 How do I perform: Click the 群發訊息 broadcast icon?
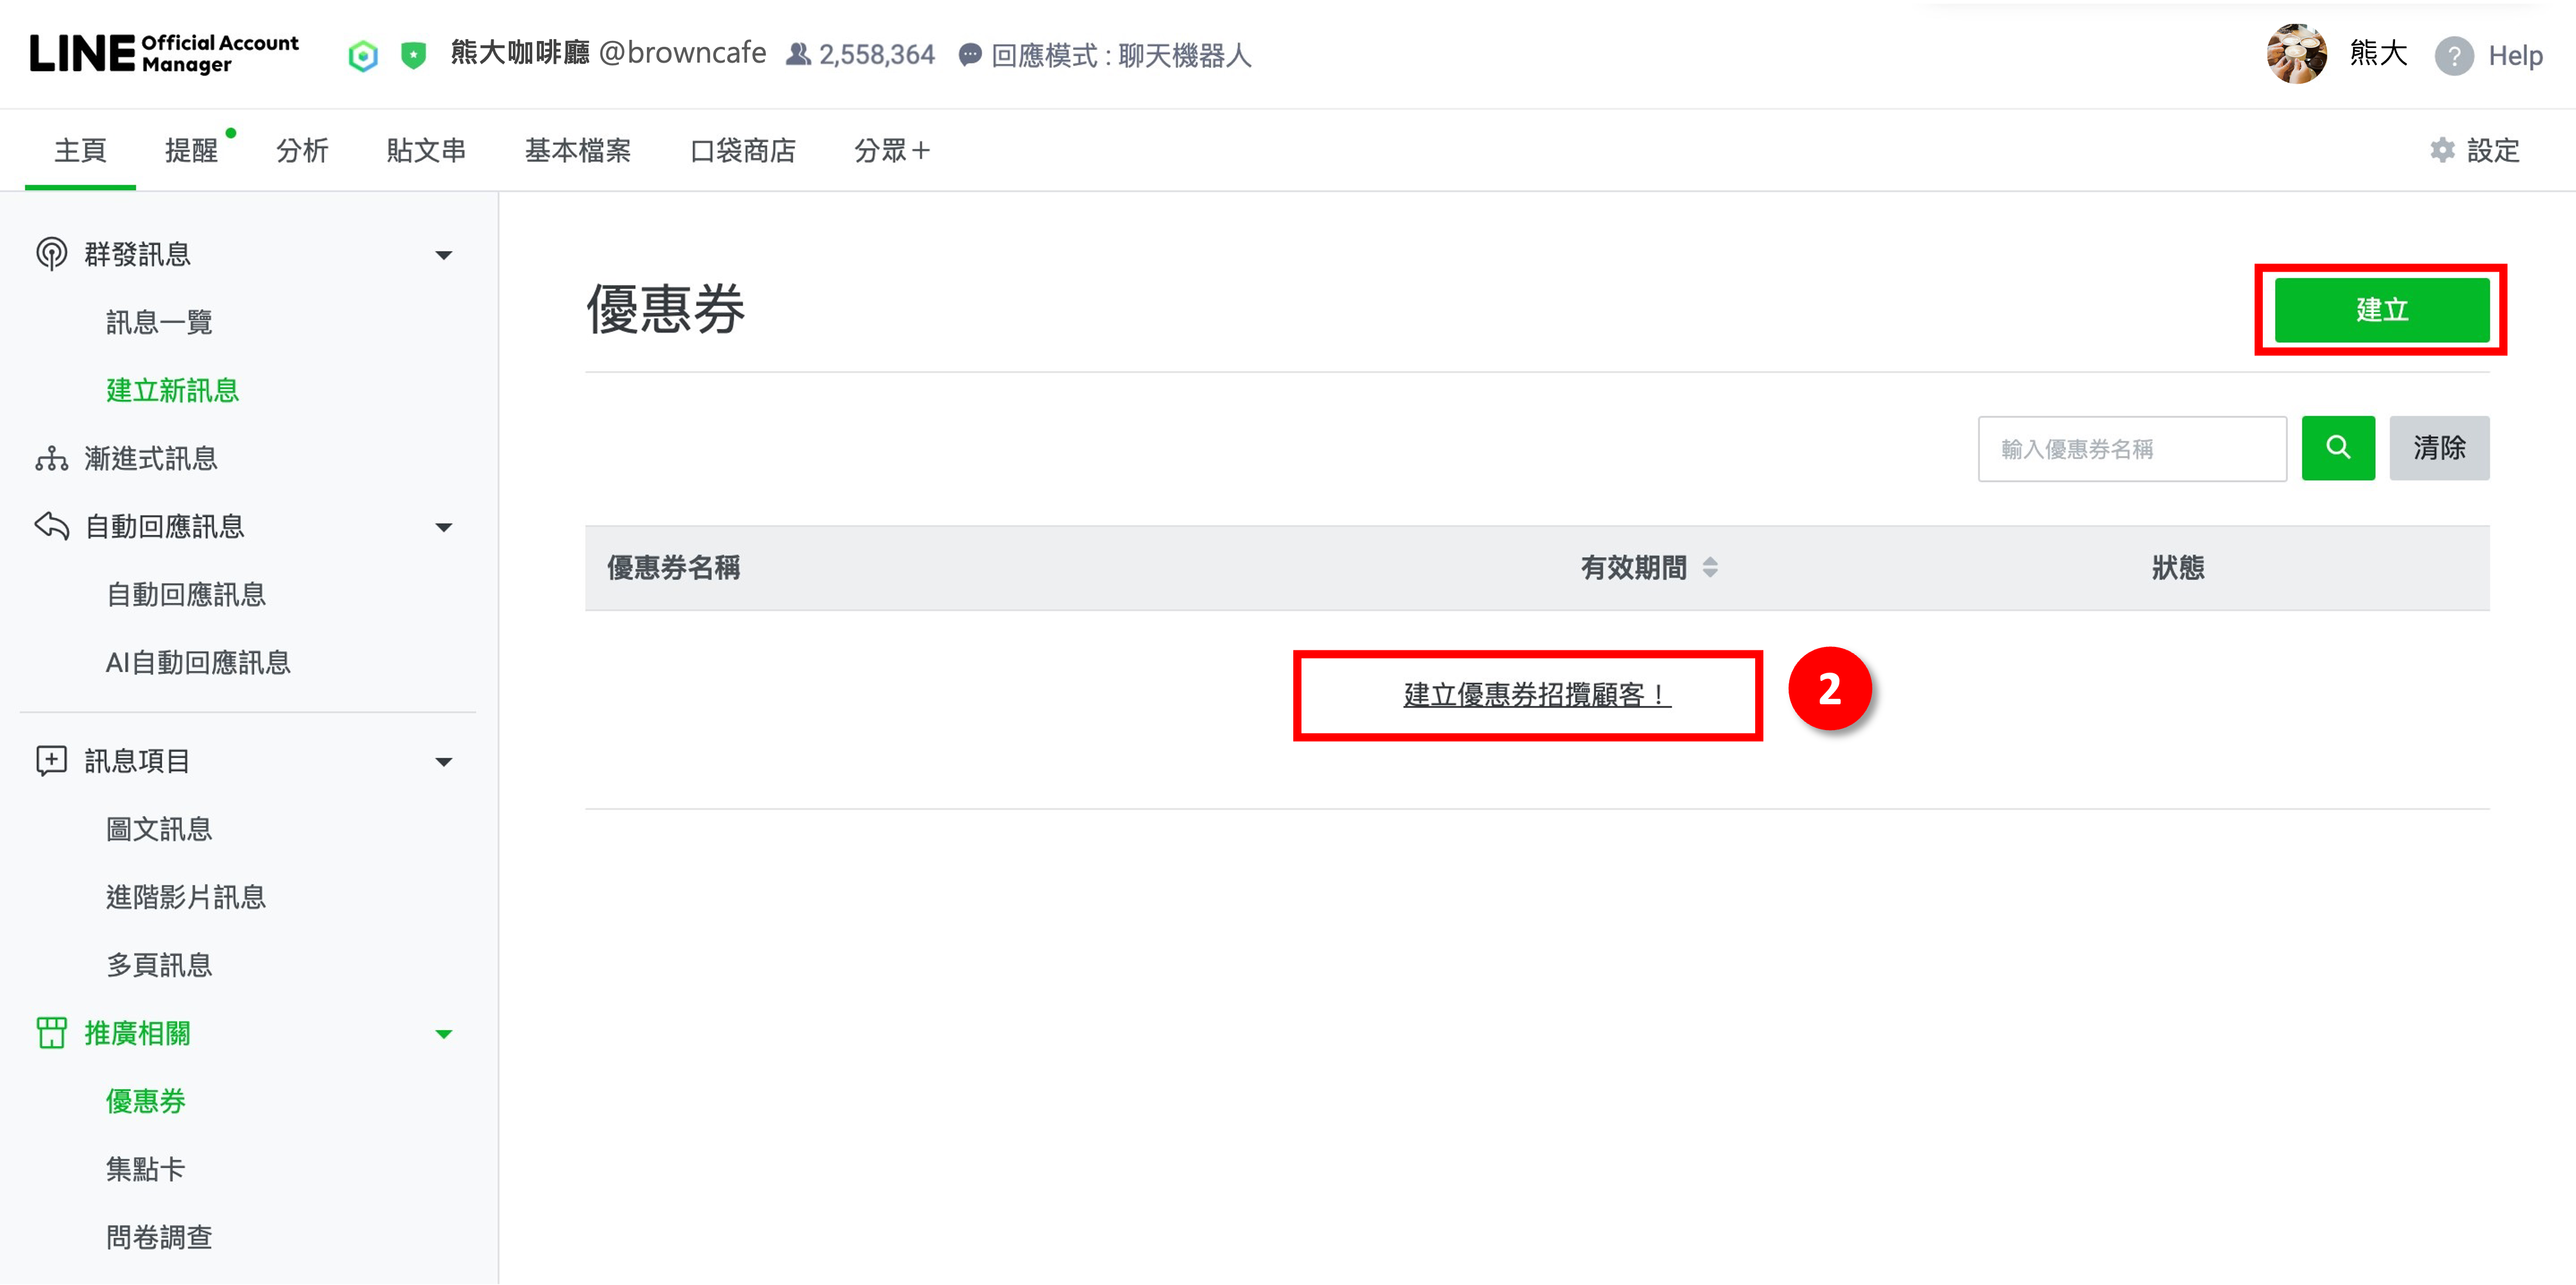pyautogui.click(x=51, y=254)
